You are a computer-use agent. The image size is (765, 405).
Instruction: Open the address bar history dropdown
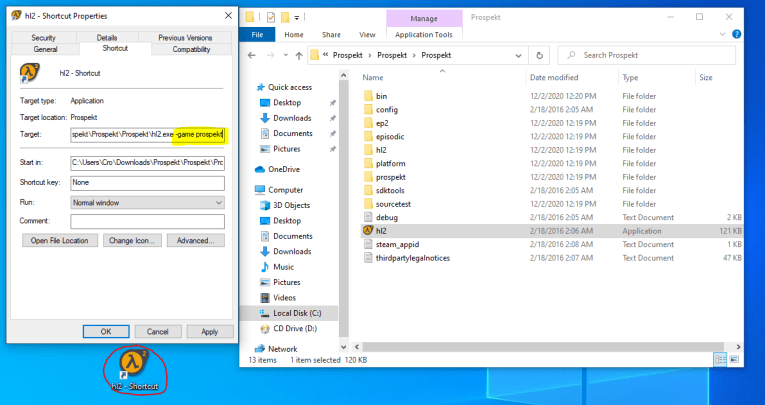pos(518,56)
